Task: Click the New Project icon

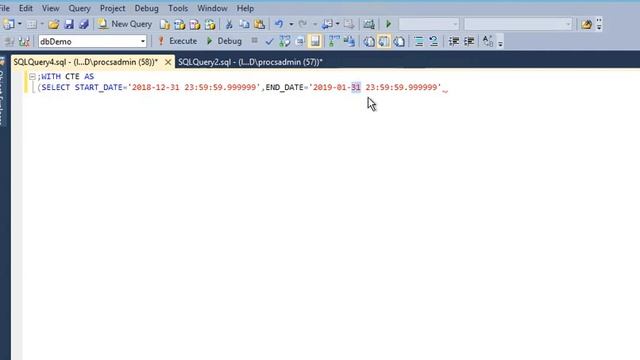Action: (8, 24)
